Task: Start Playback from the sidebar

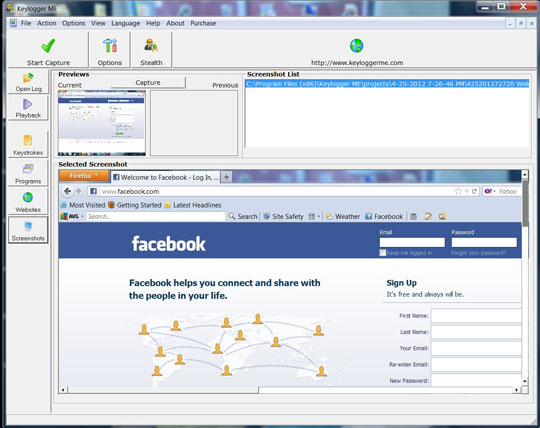Action: coord(28,108)
